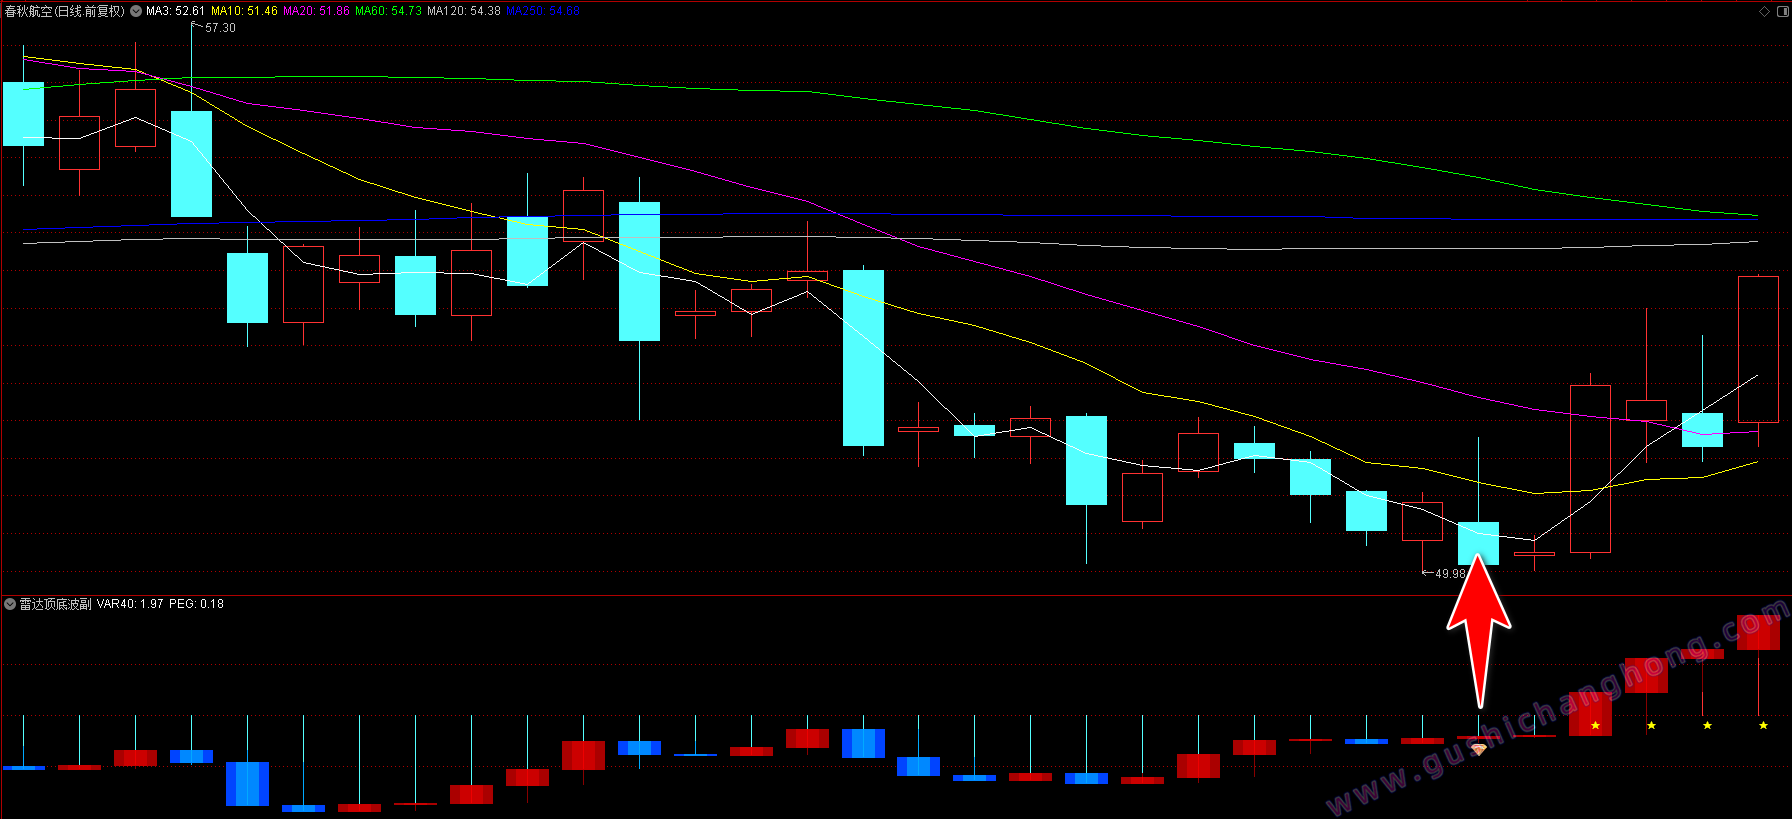This screenshot has width=1792, height=819.
Task: Select the green MA60: 54.73 label
Action: [388, 11]
